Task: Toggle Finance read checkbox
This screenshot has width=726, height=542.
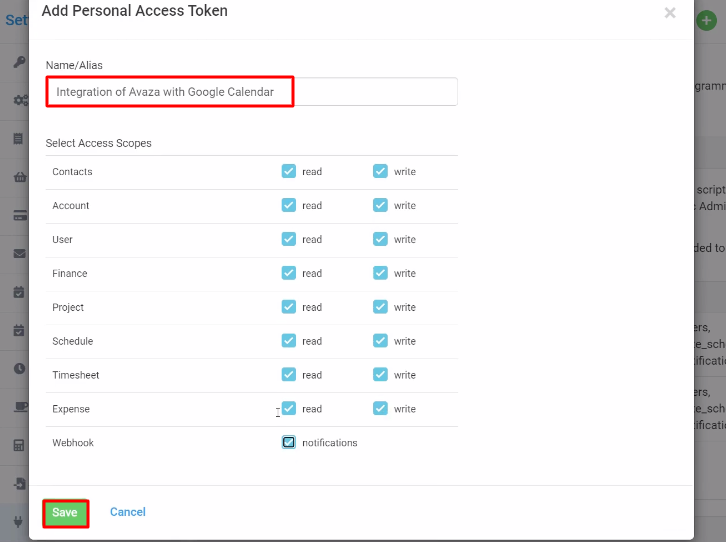Action: coord(288,273)
